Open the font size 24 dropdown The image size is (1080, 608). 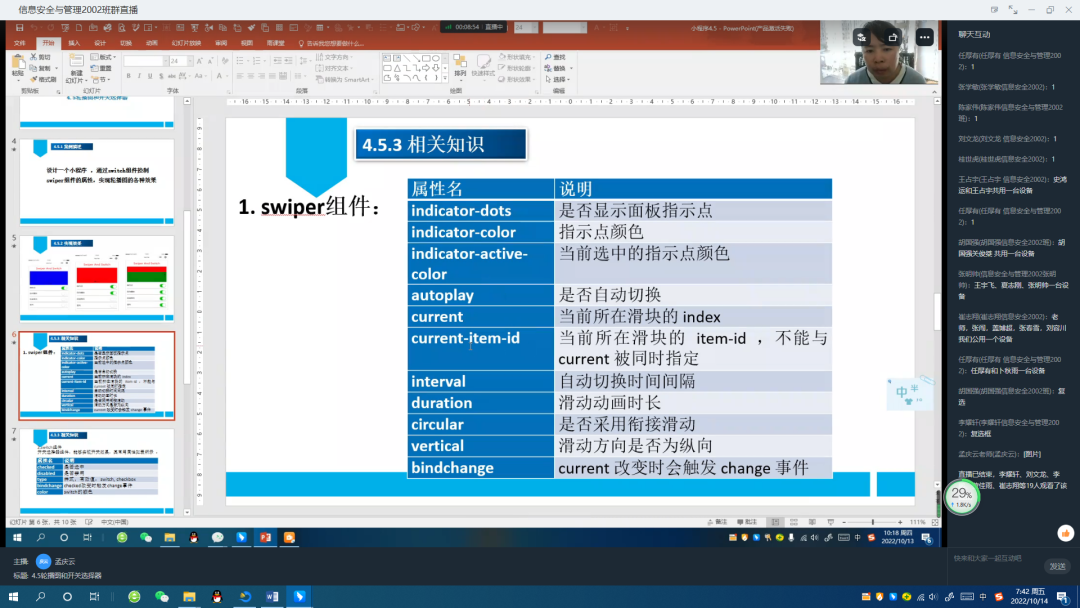(x=190, y=61)
